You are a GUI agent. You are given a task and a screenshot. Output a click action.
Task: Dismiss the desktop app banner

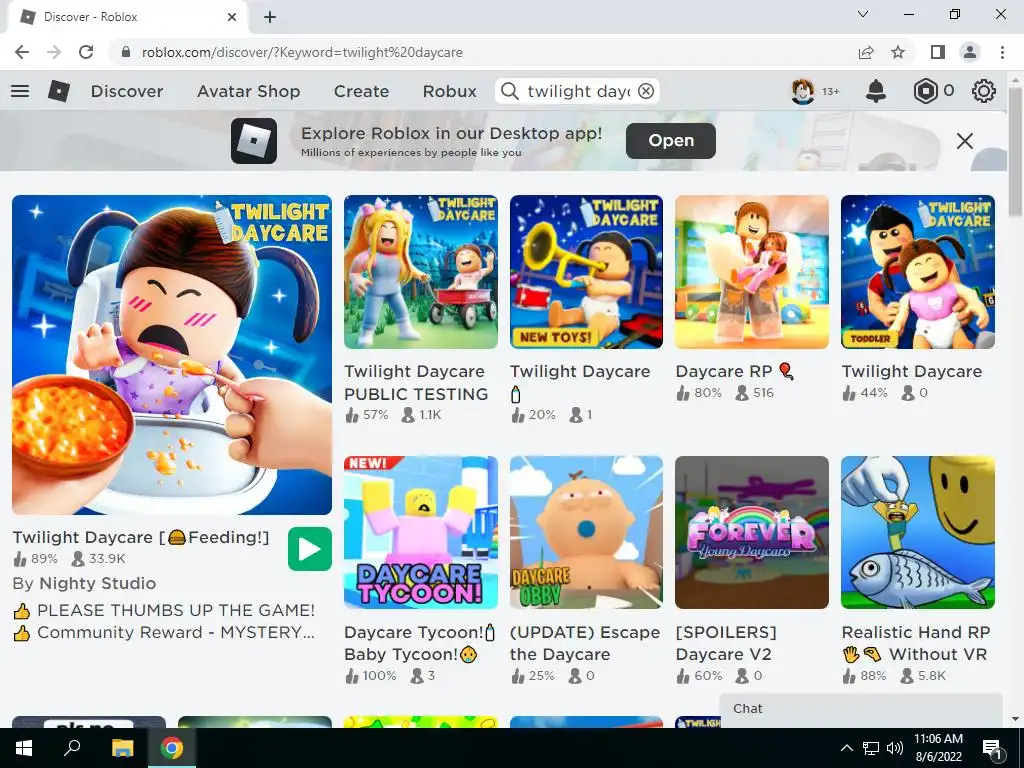pyautogui.click(x=965, y=141)
